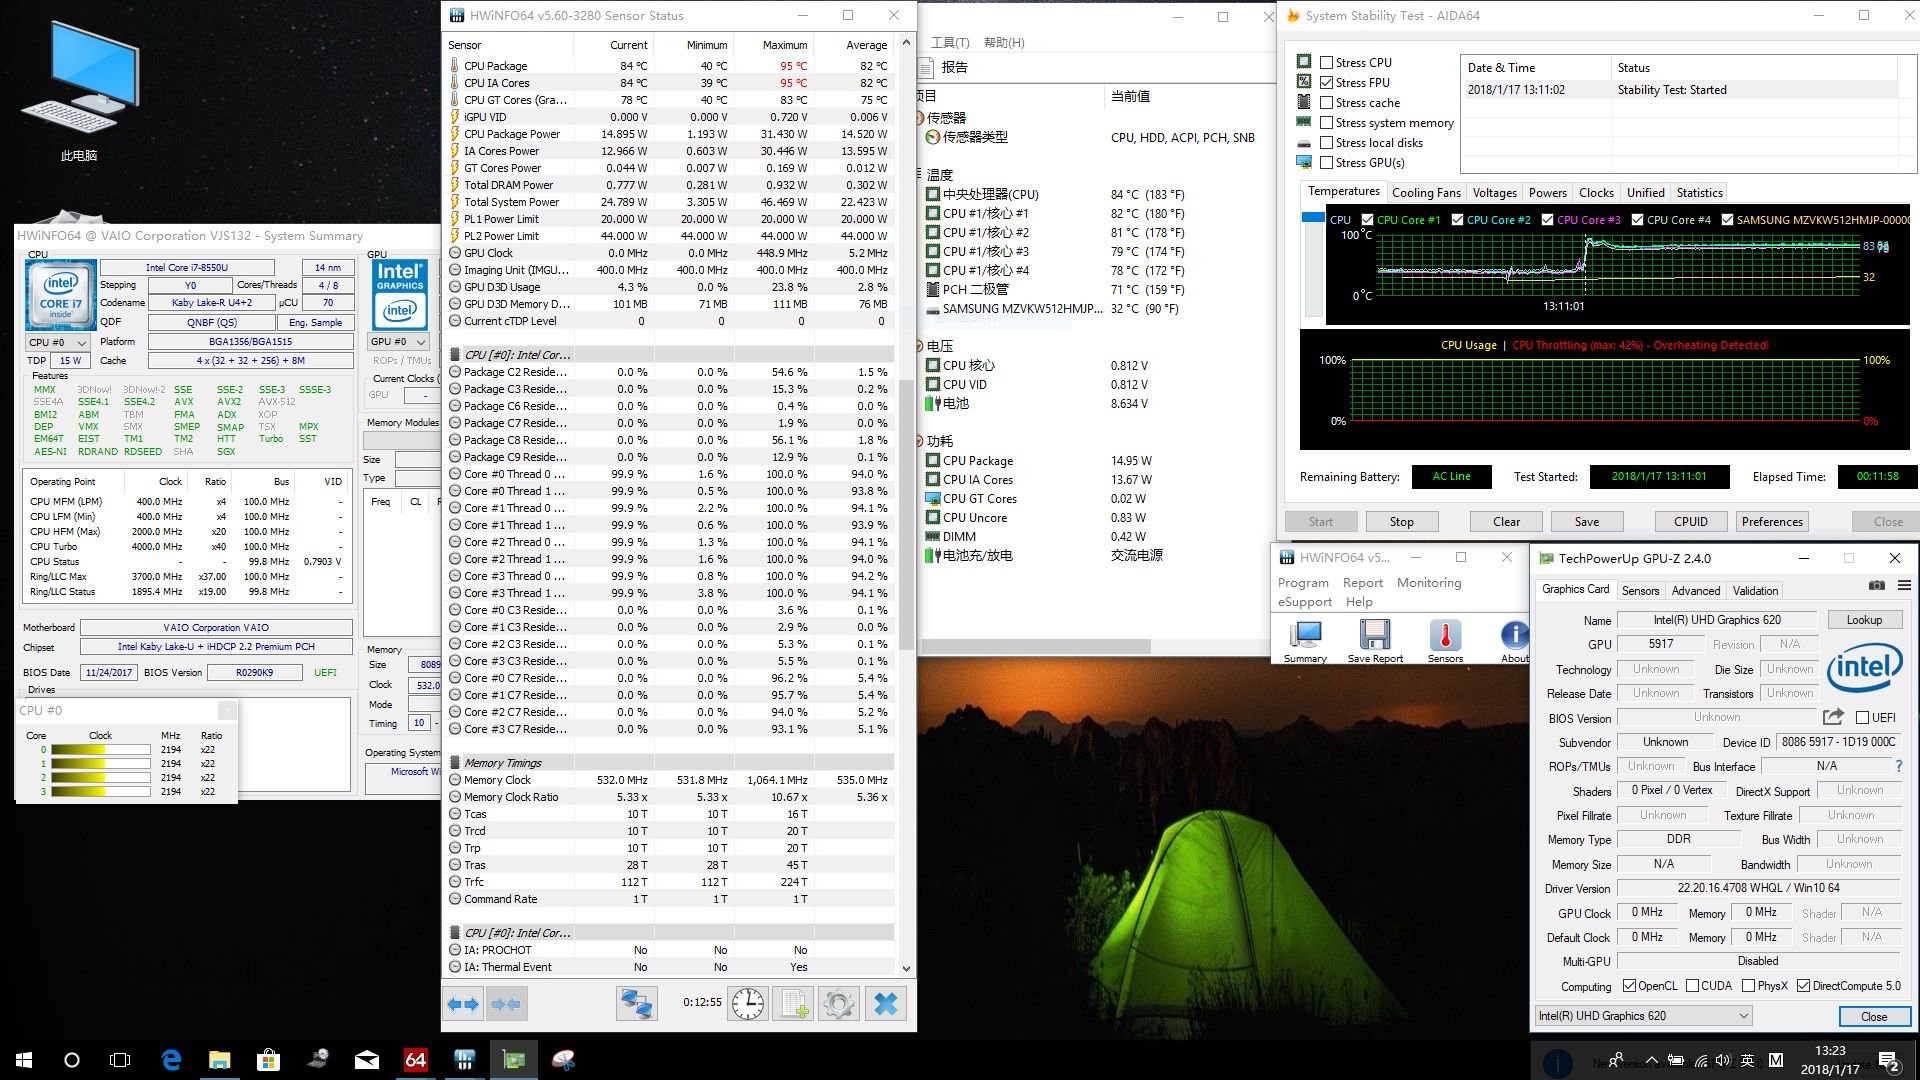Switch to the Voltages tab in AIDA64
This screenshot has height=1080, width=1920.
tap(1494, 192)
